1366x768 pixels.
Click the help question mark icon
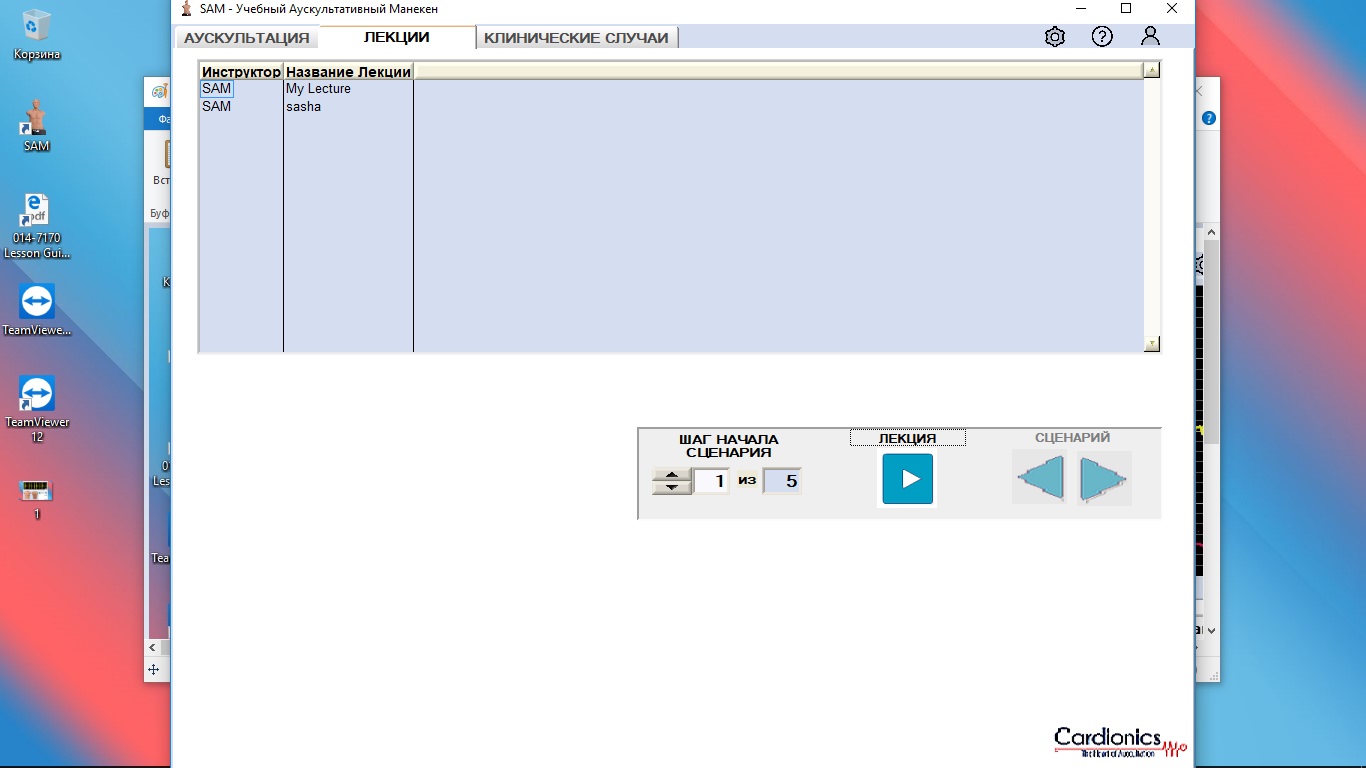[1102, 37]
